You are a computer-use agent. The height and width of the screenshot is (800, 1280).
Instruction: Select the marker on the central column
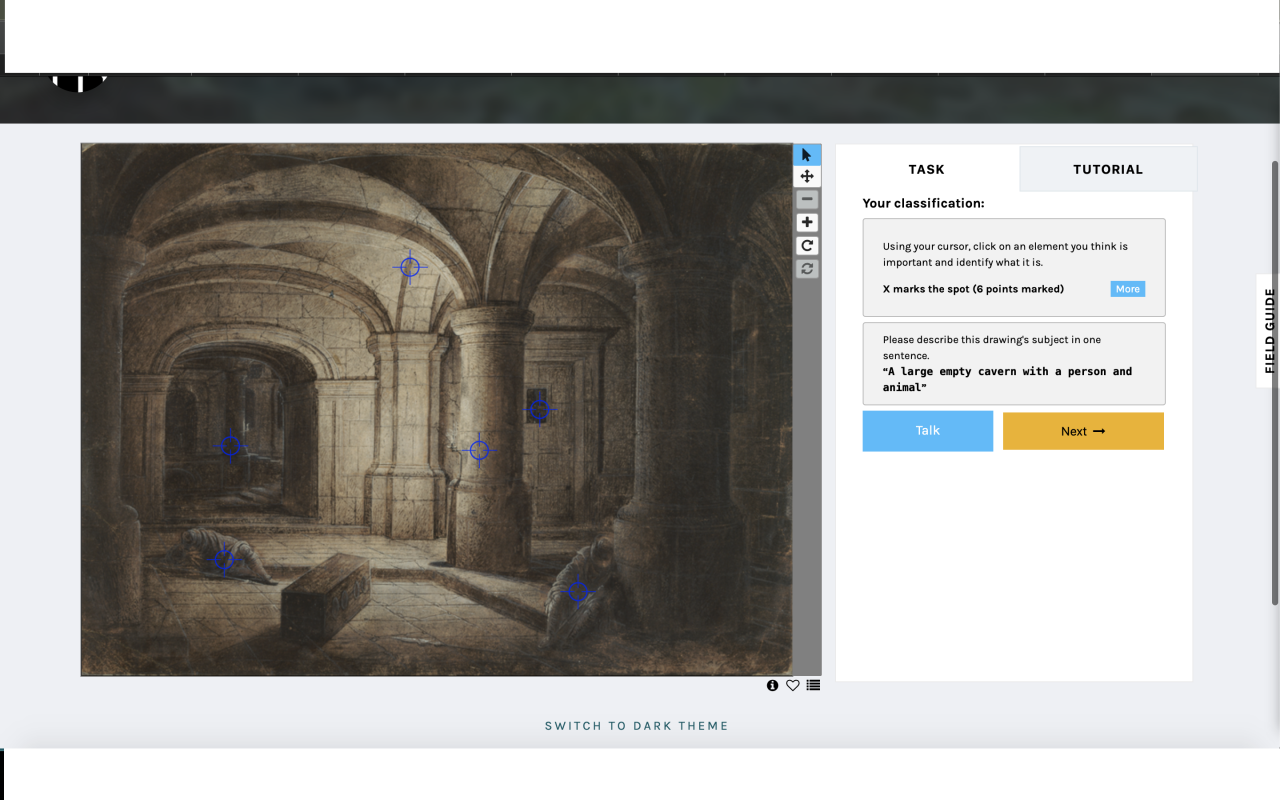479,451
